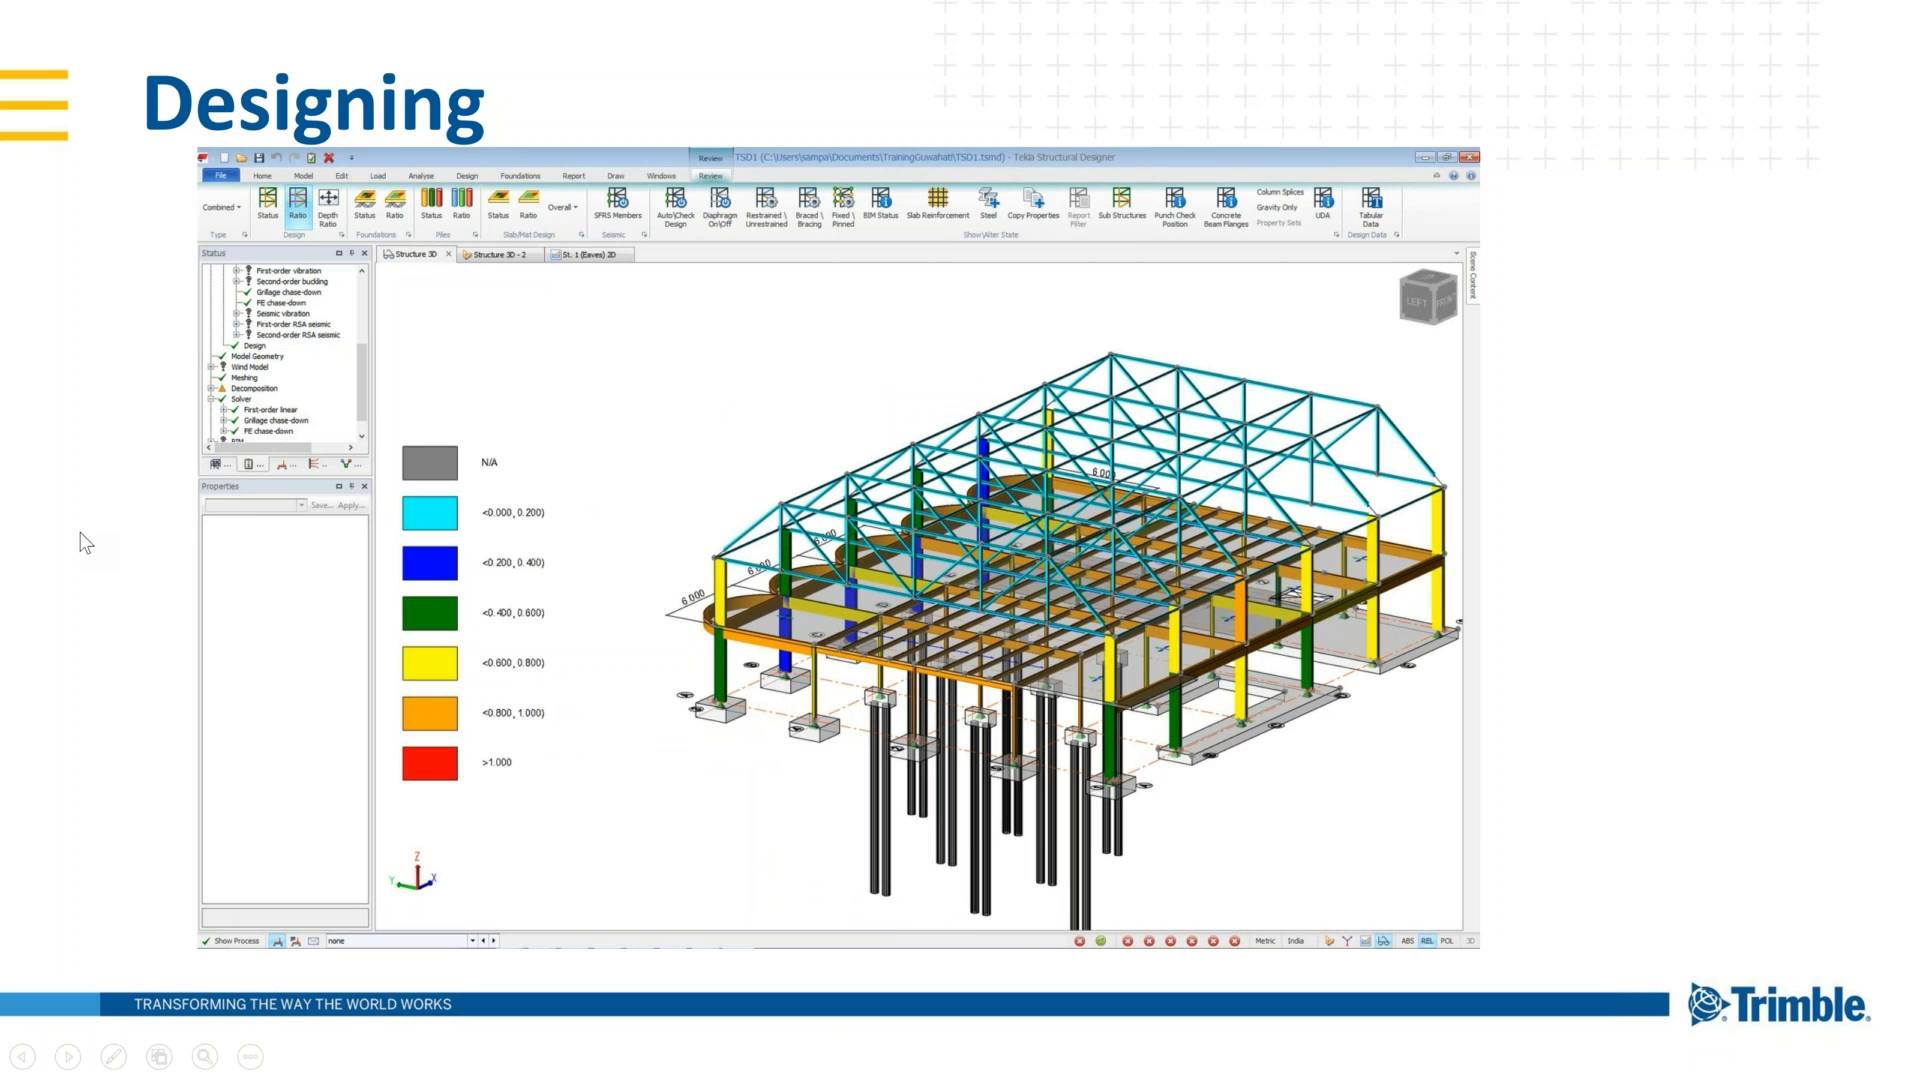Toggle Diaphragm On\Off
1920x1080 pixels.
pos(720,207)
